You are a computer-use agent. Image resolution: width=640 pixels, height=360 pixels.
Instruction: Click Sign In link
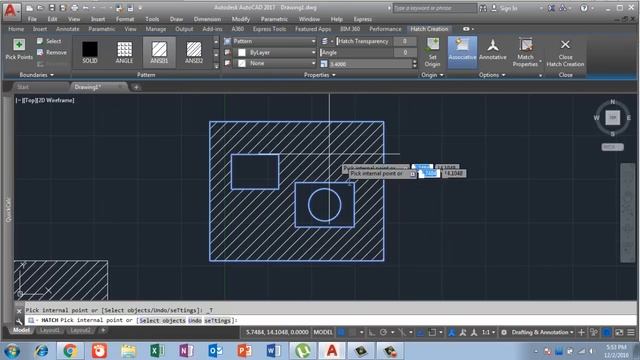tap(509, 8)
